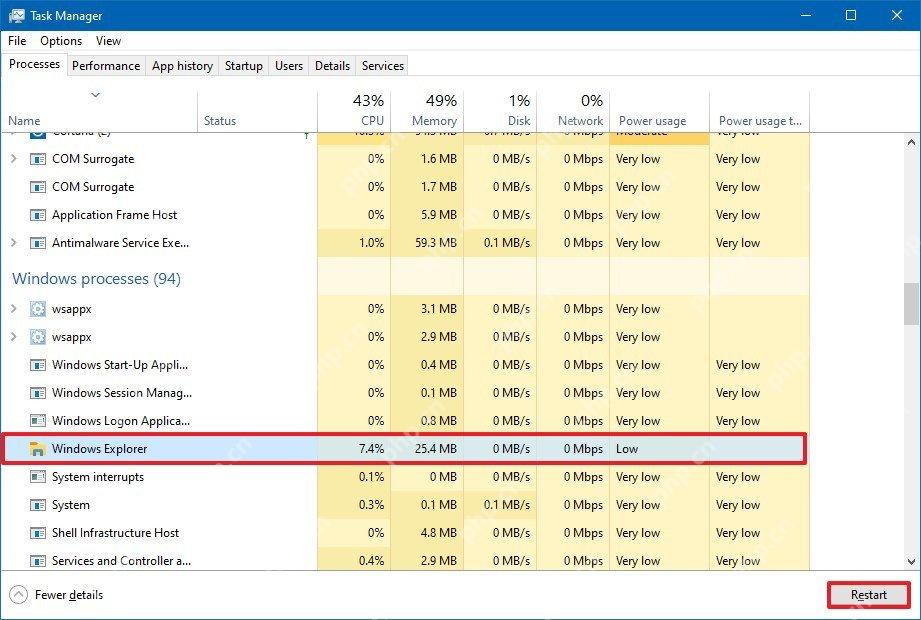This screenshot has height=620, width=921.
Task: Expand the 3.1 MB wsappx process
Action: point(14,308)
